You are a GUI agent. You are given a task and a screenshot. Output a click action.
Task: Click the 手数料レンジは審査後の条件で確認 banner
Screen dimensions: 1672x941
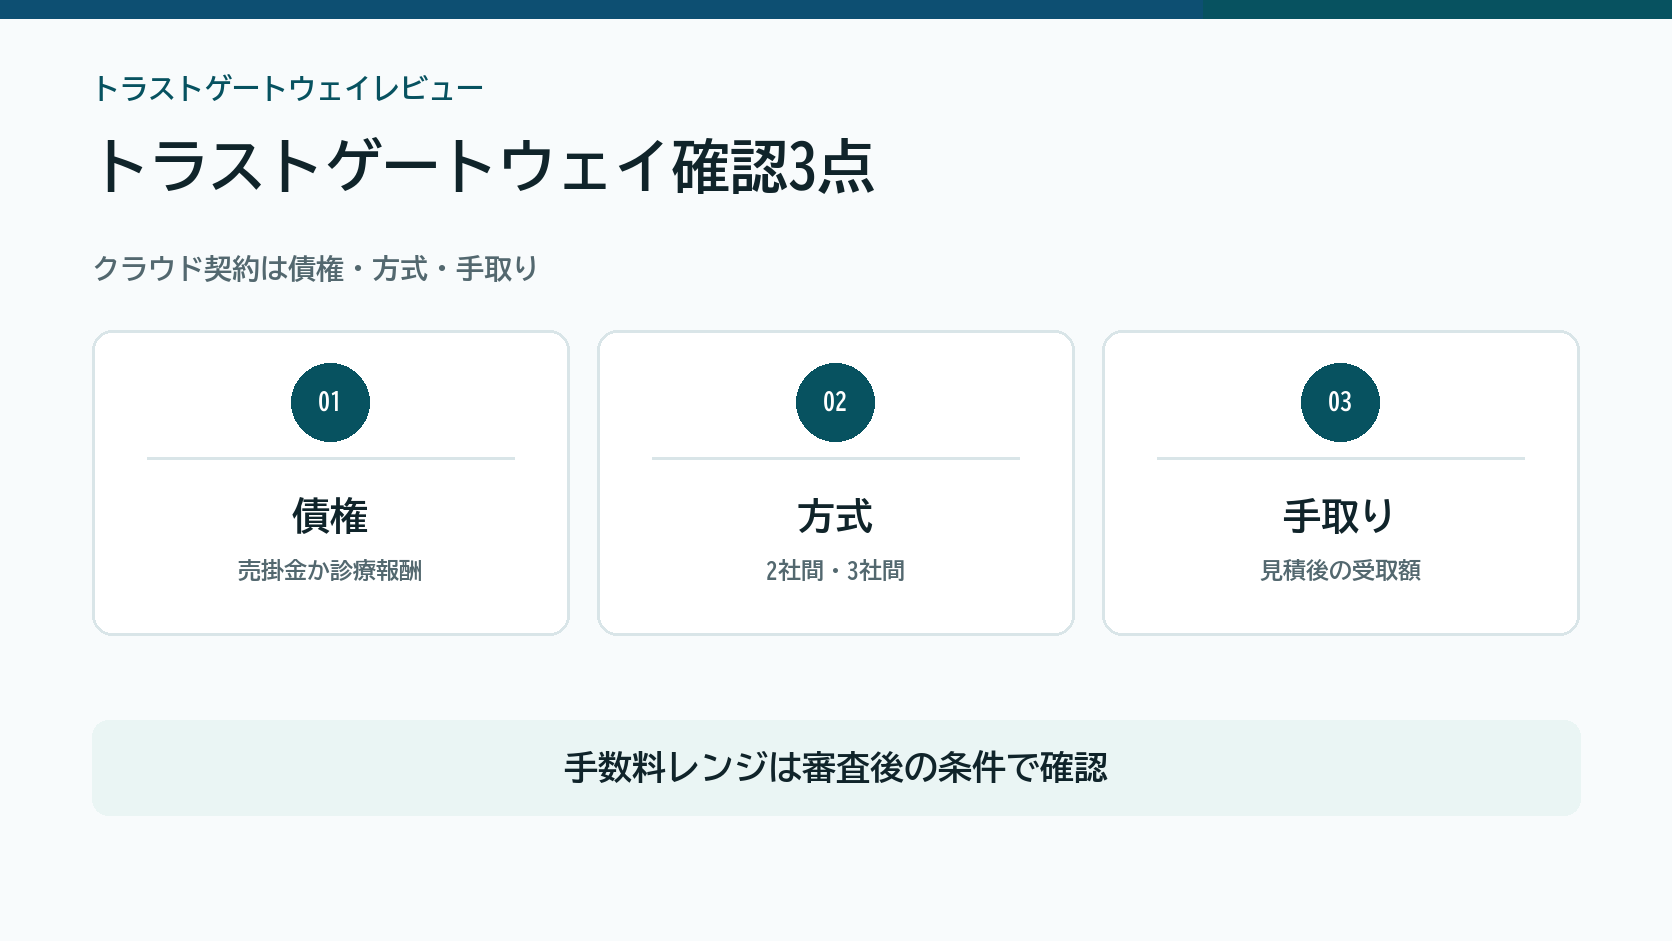coord(836,768)
